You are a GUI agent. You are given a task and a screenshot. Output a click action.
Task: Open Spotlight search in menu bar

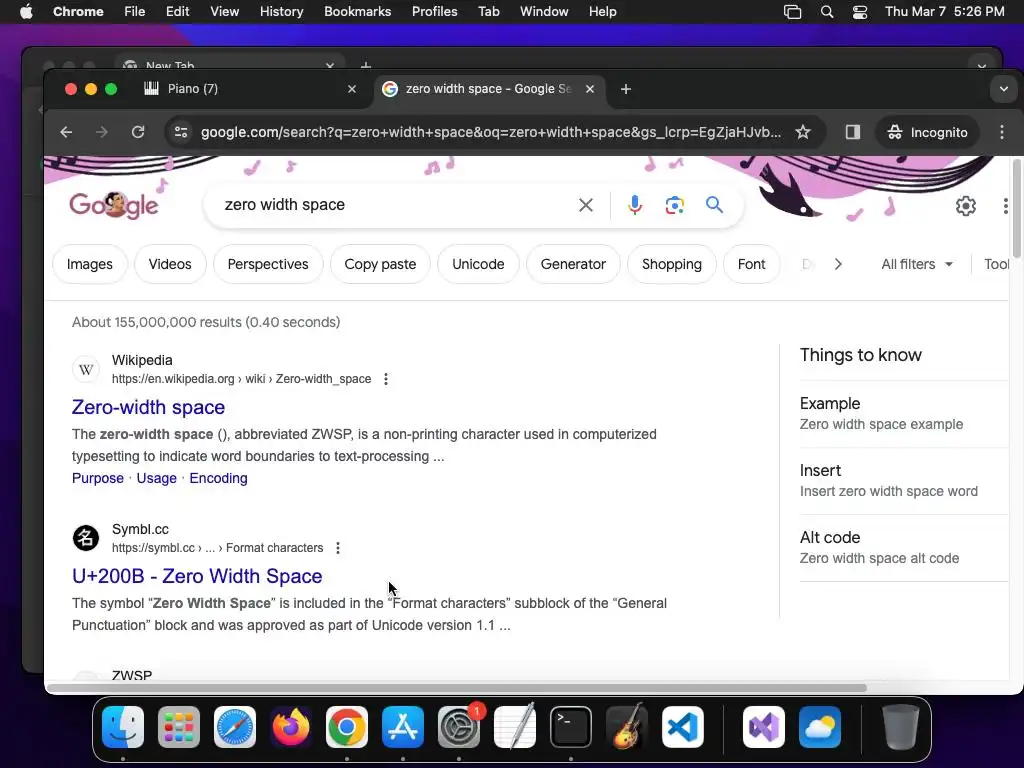tap(827, 11)
